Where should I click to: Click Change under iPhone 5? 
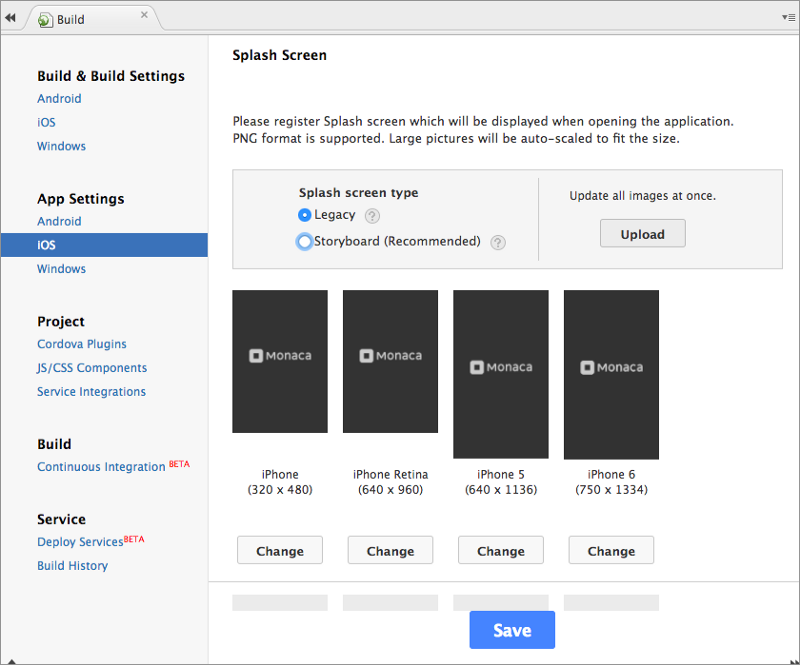pos(501,550)
